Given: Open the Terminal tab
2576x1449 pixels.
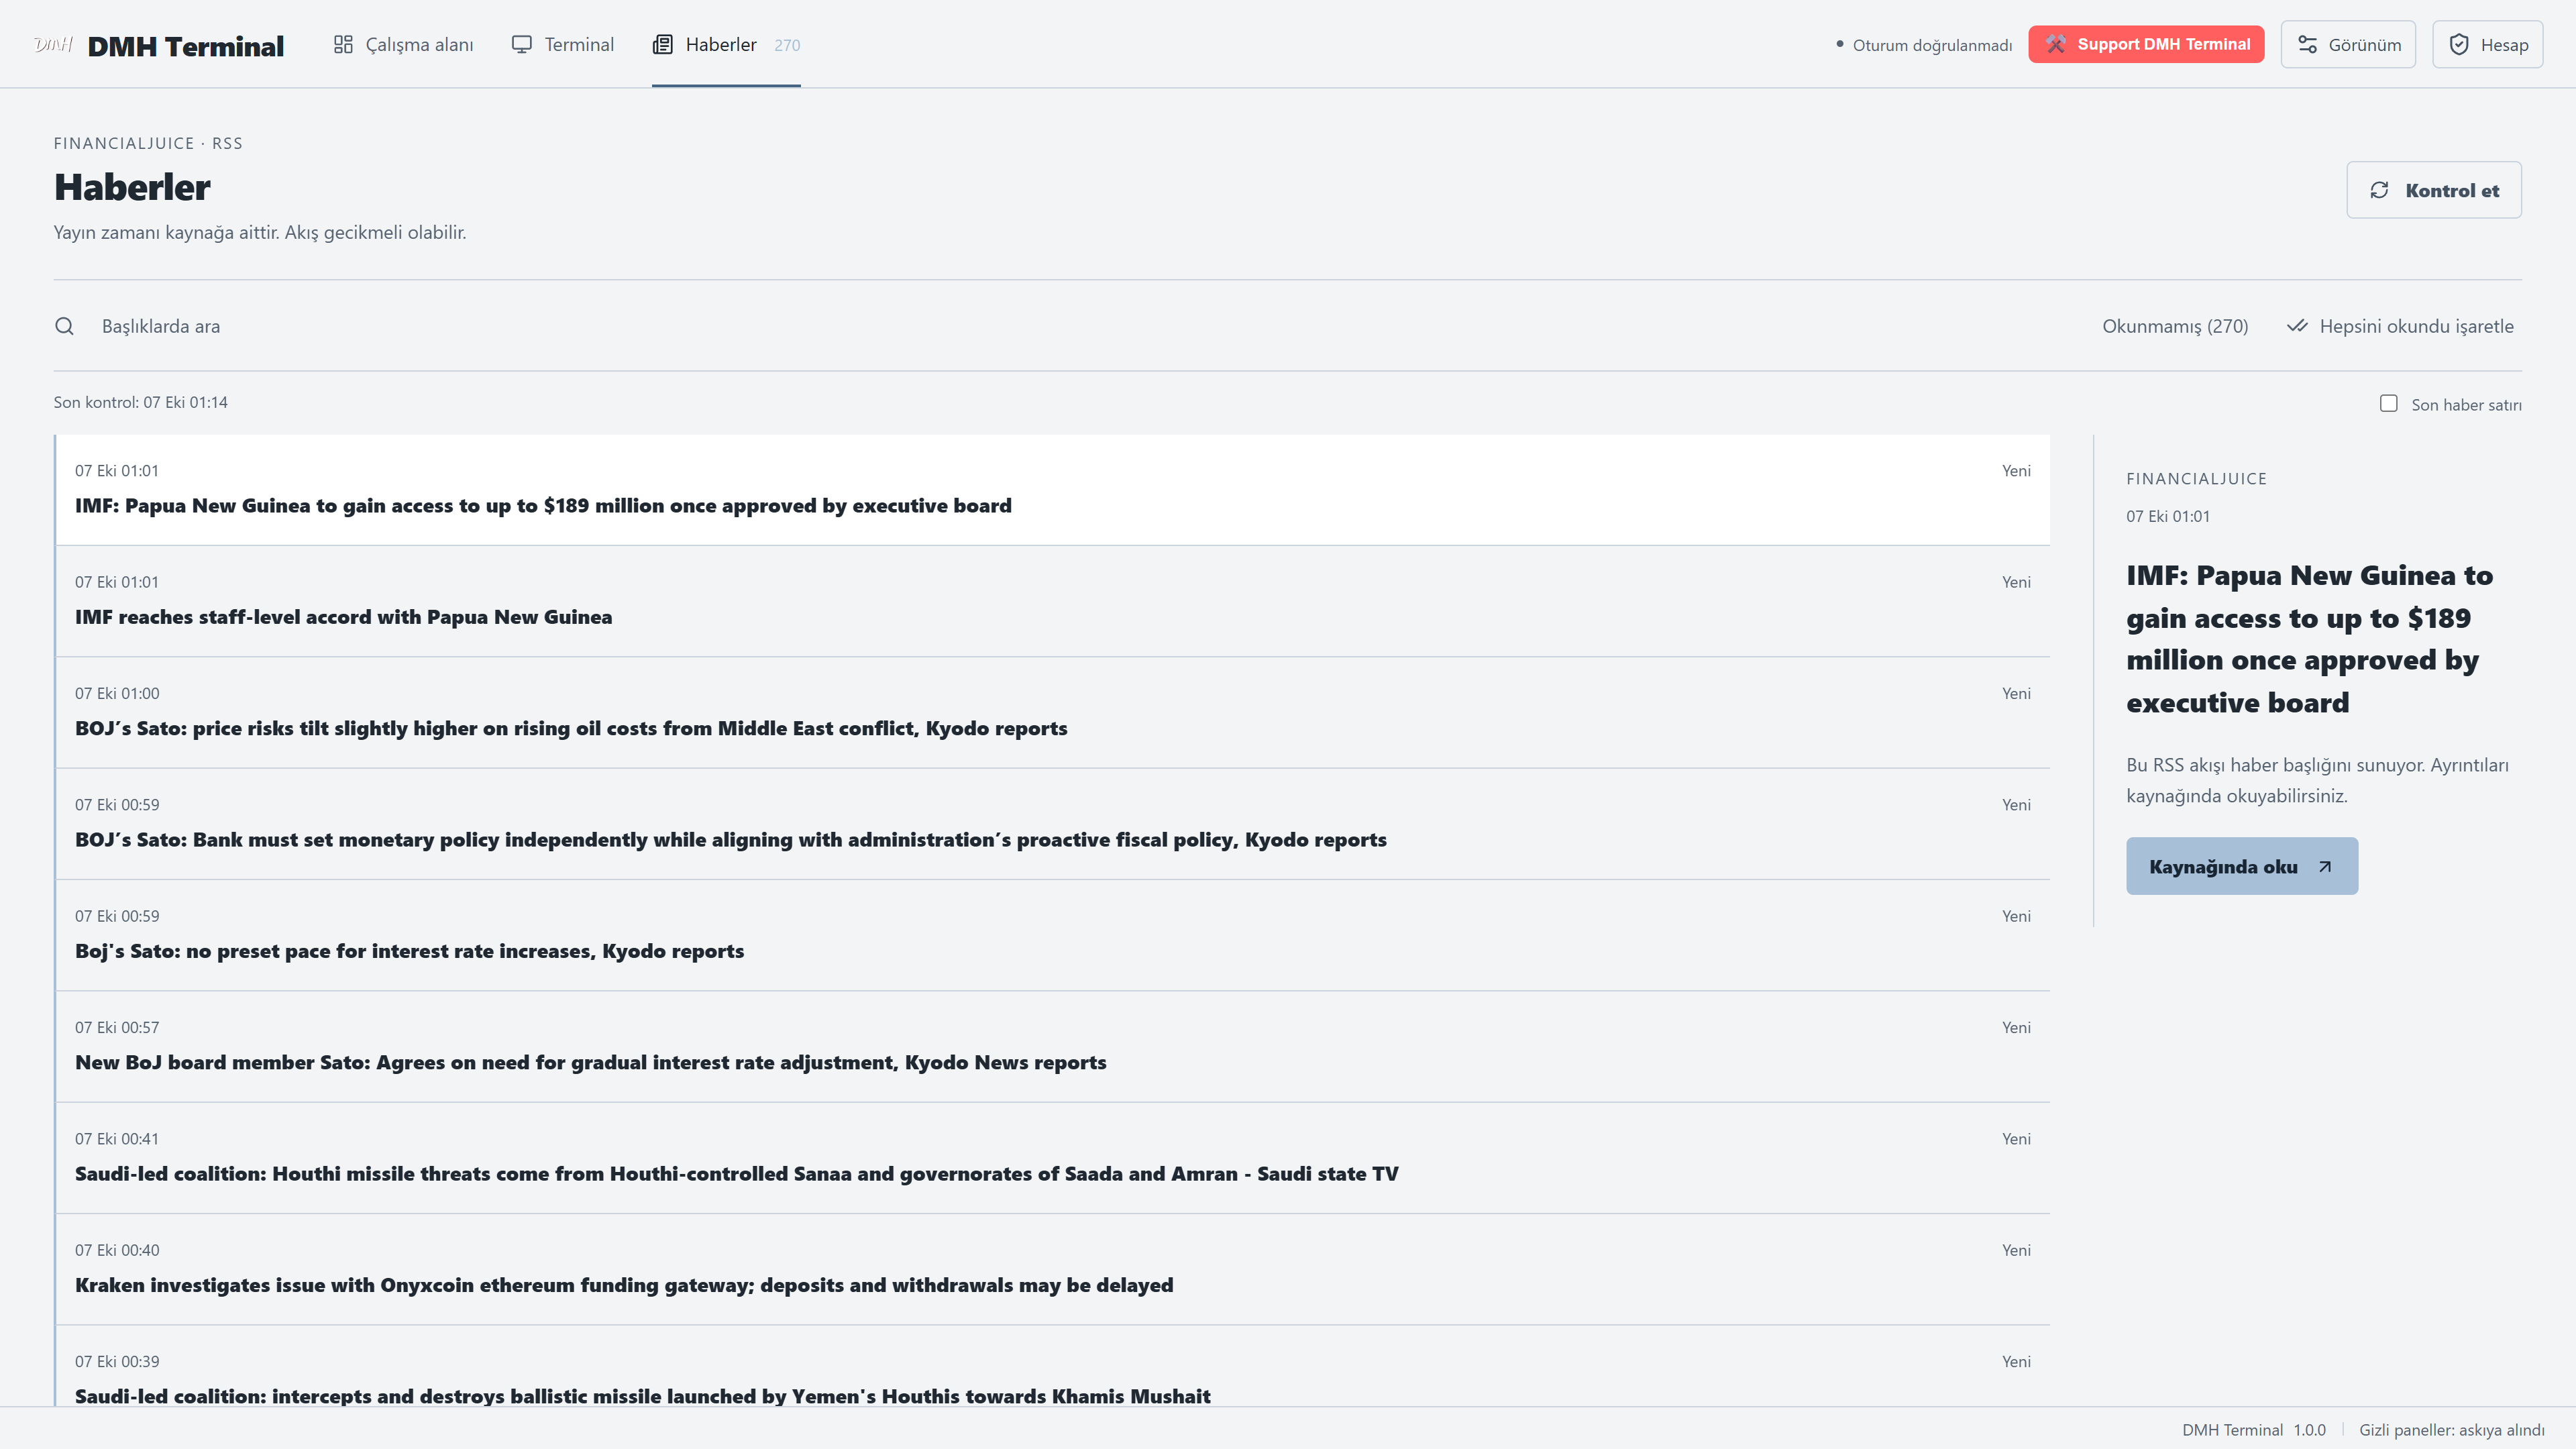Looking at the screenshot, I should pos(562,44).
